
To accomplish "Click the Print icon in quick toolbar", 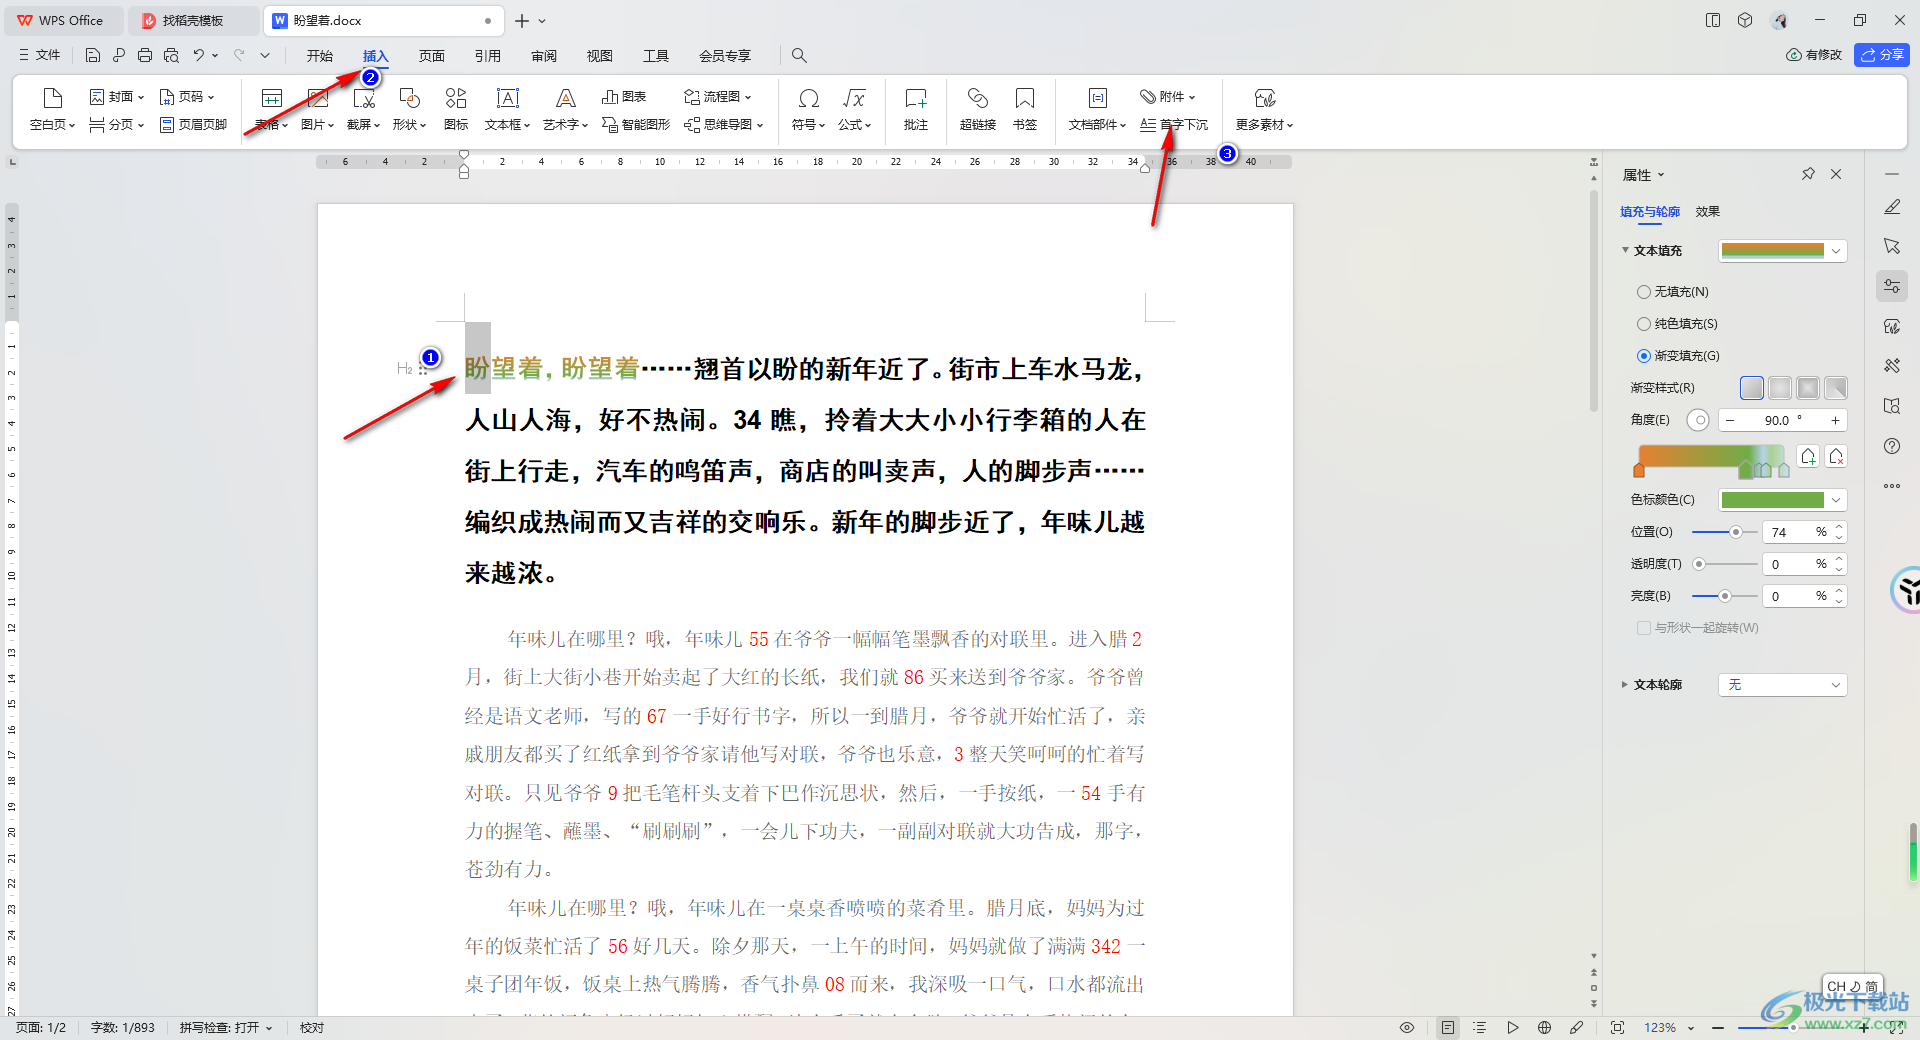I will (145, 55).
